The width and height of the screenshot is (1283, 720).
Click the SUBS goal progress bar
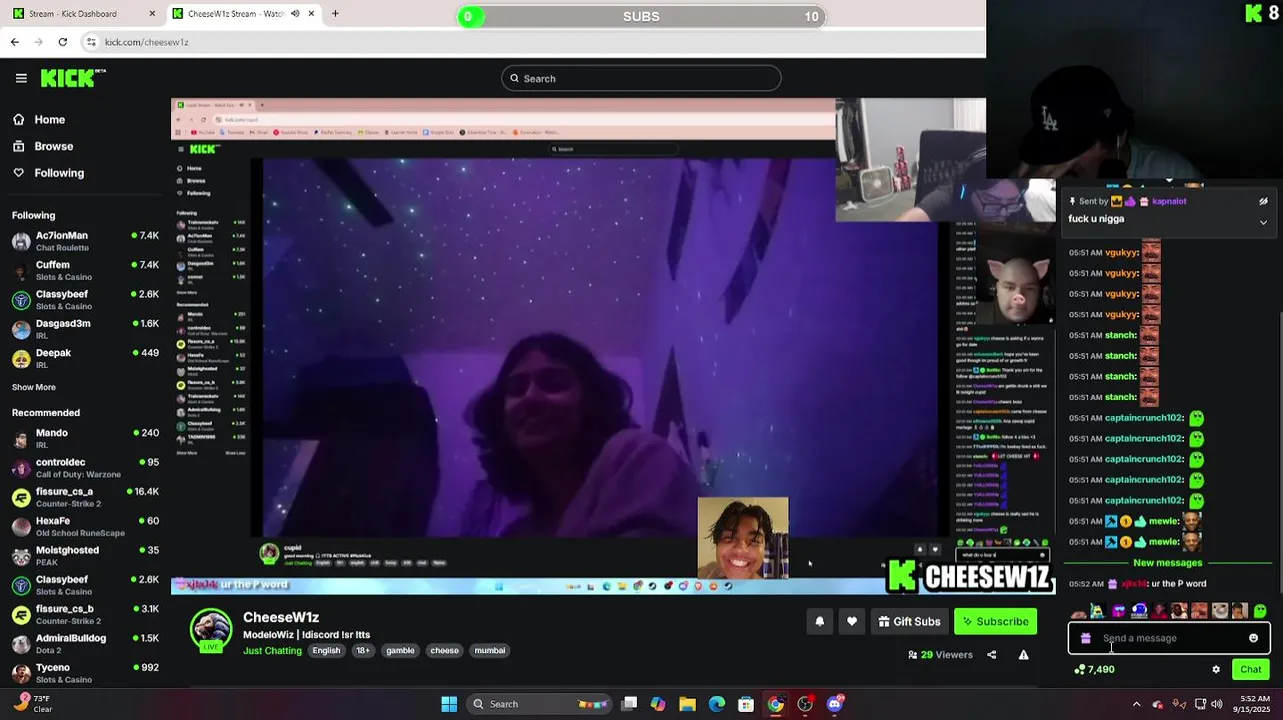click(641, 16)
